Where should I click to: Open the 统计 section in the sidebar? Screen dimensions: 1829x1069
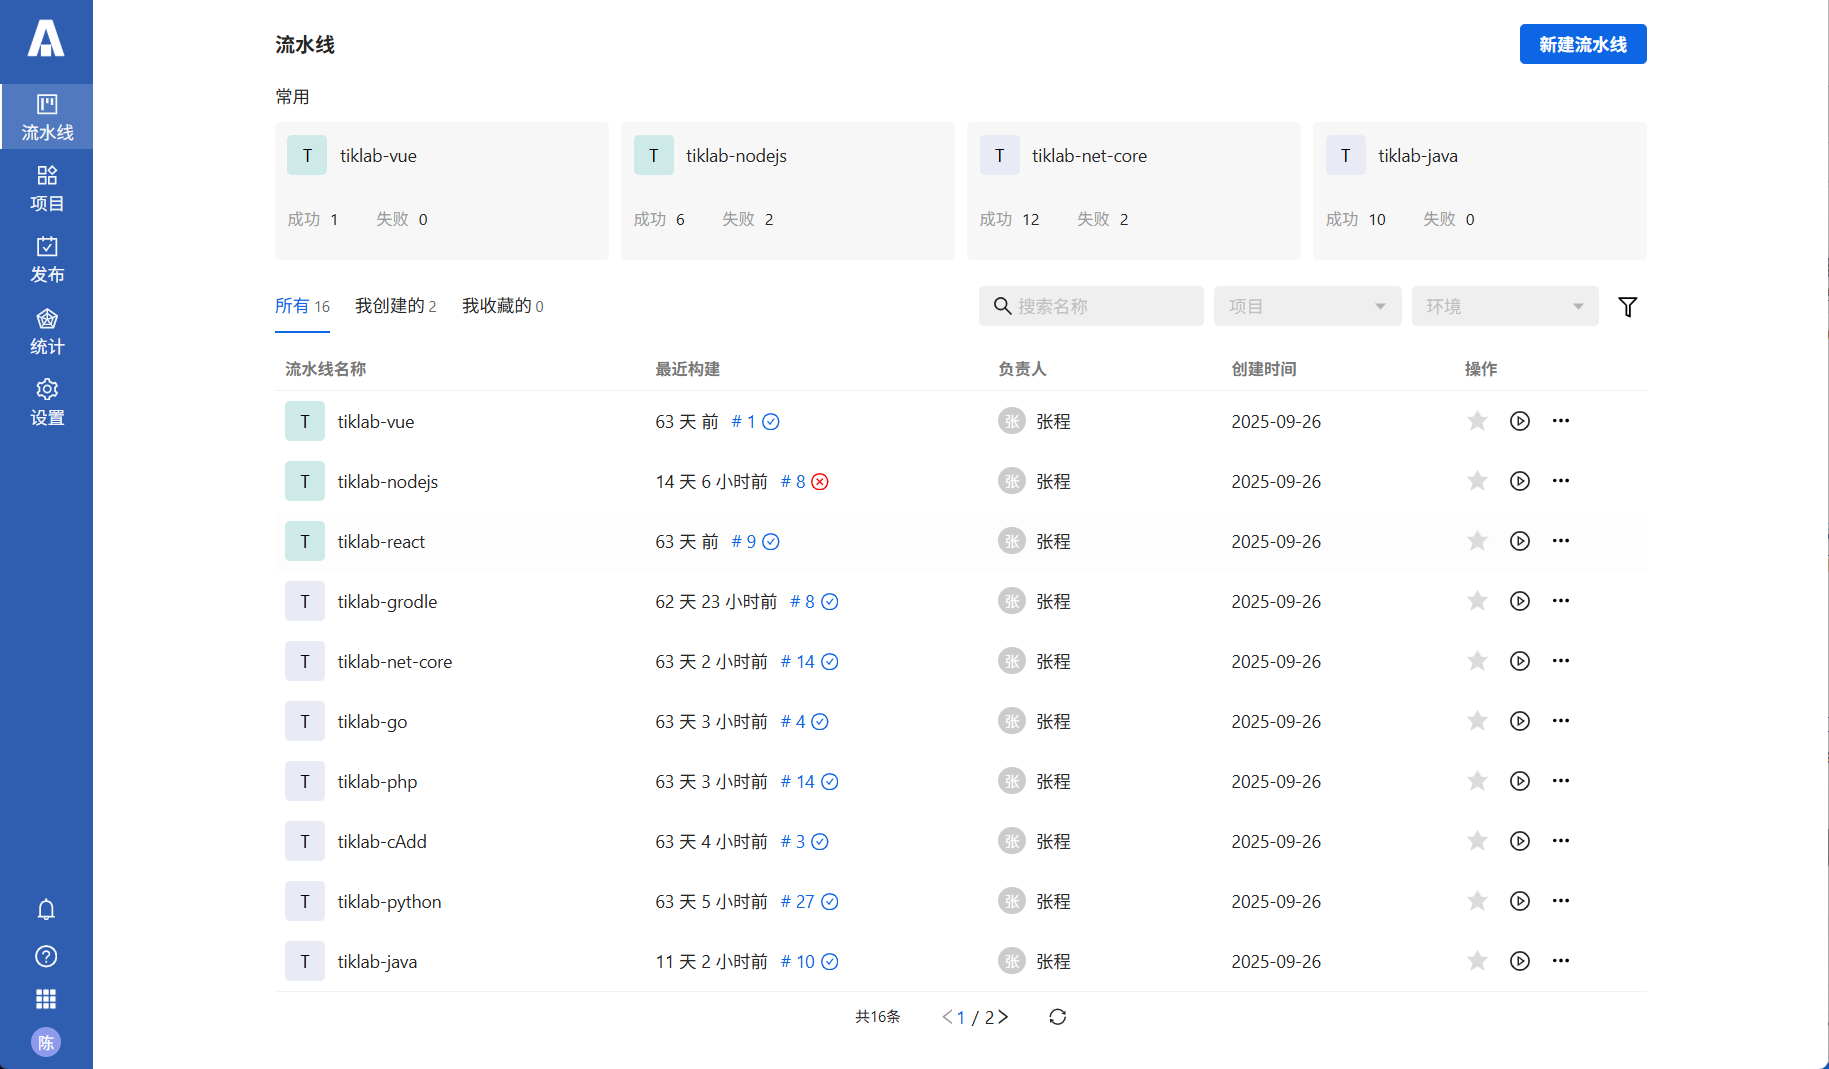(46, 331)
